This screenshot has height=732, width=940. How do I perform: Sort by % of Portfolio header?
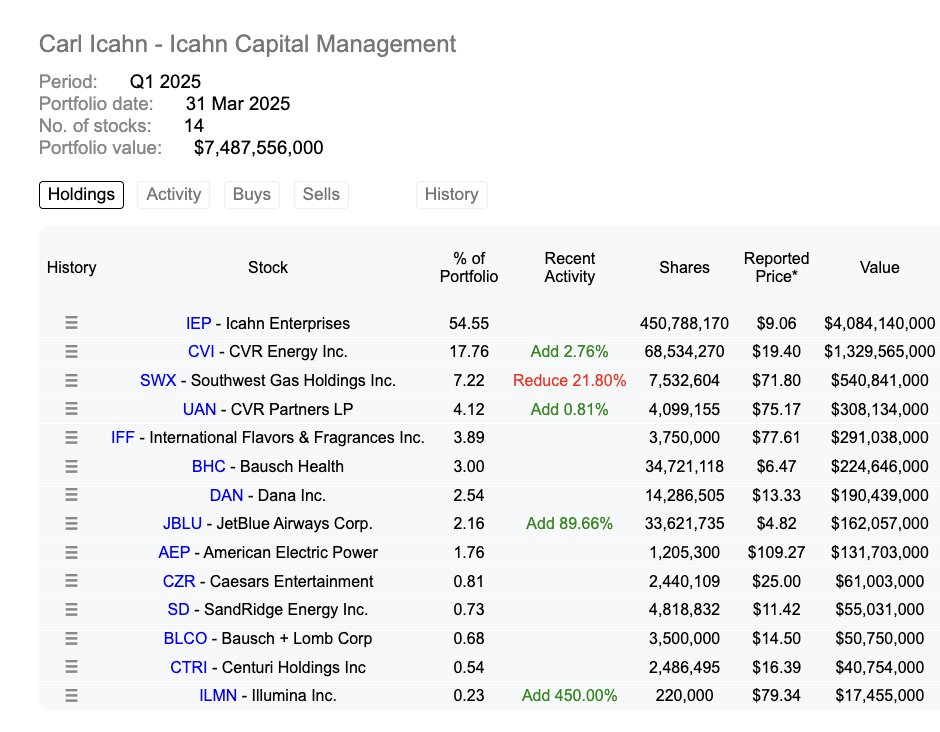click(x=469, y=267)
